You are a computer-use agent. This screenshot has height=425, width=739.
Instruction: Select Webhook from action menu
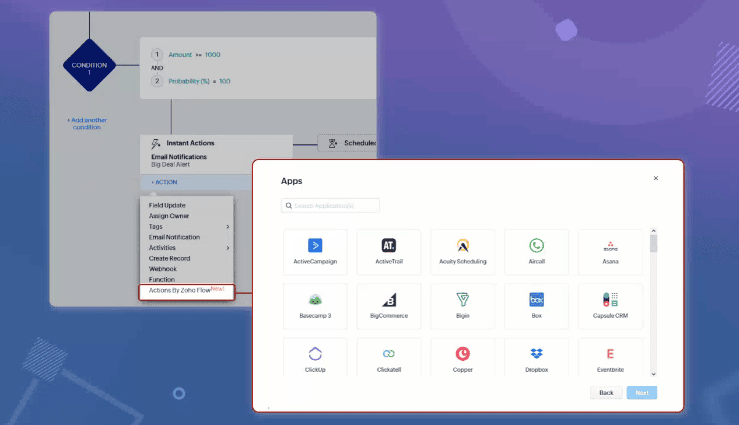163,269
